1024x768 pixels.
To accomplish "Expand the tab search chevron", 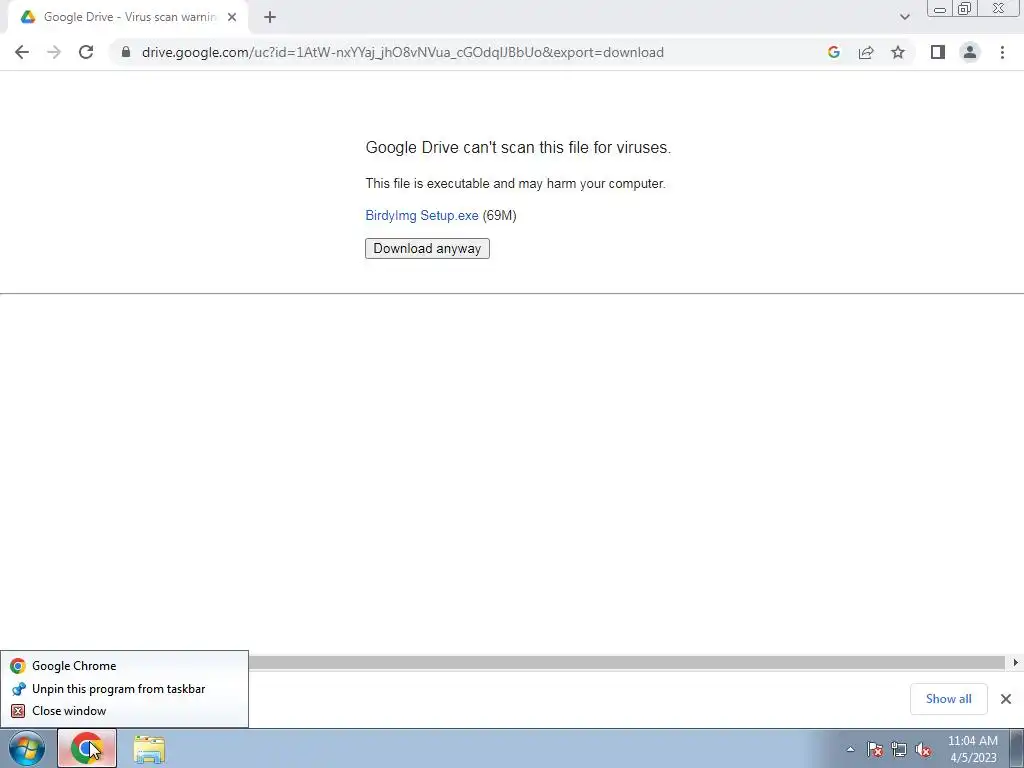I will (904, 17).
